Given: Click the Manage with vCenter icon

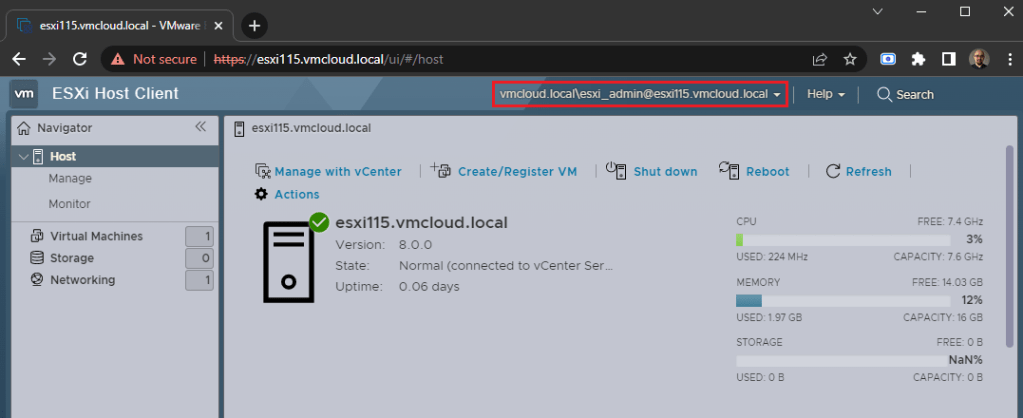Looking at the screenshot, I should tap(263, 171).
